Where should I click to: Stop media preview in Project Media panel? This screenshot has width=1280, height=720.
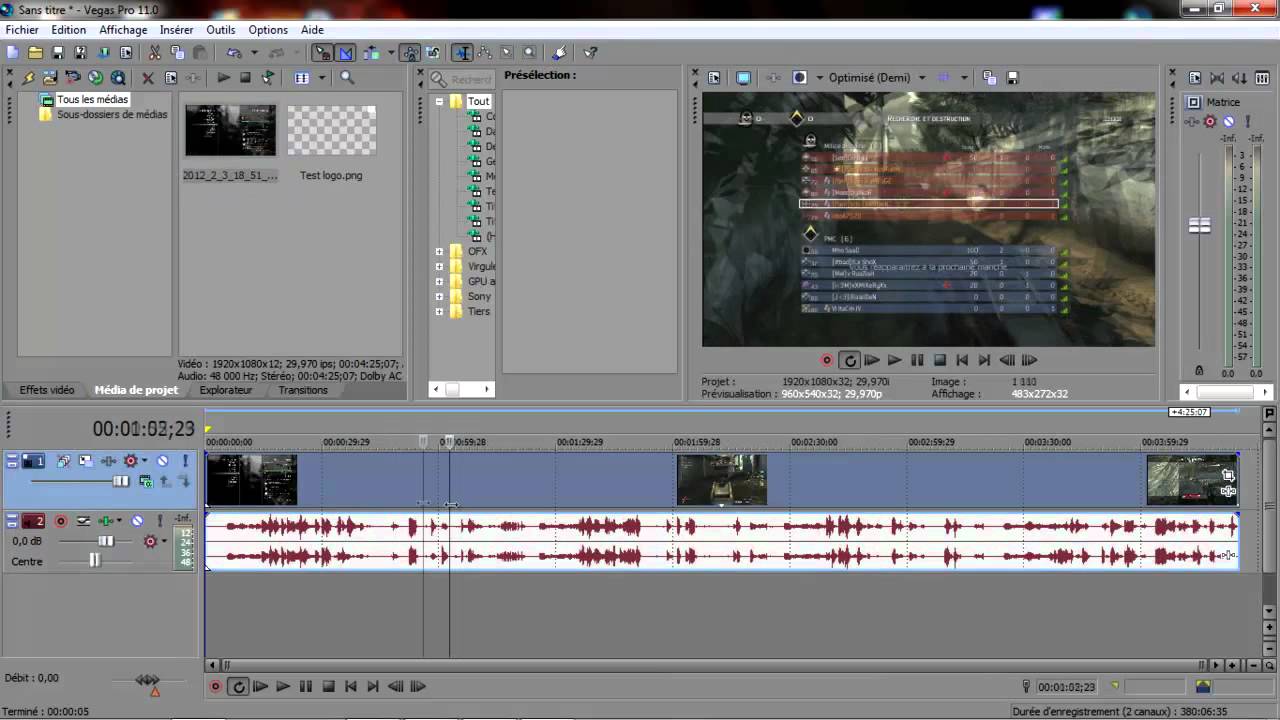245,77
